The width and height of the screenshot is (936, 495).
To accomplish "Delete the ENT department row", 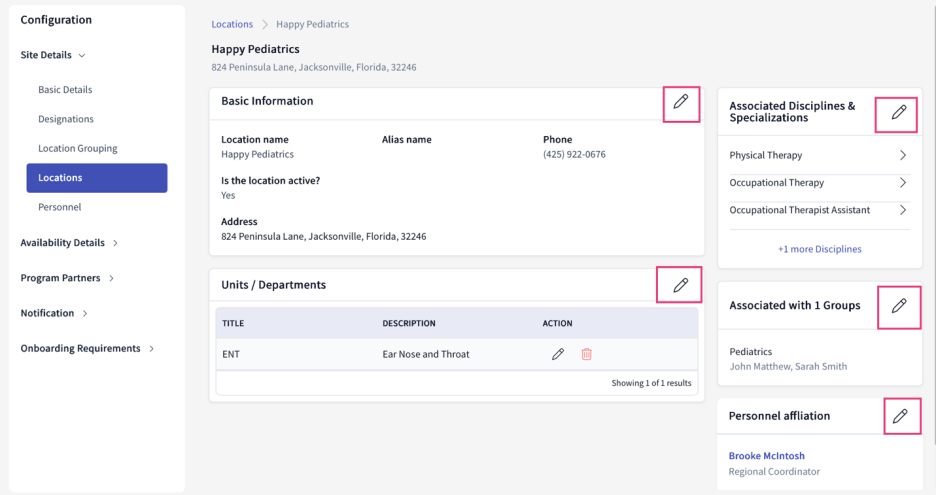I will click(x=587, y=355).
